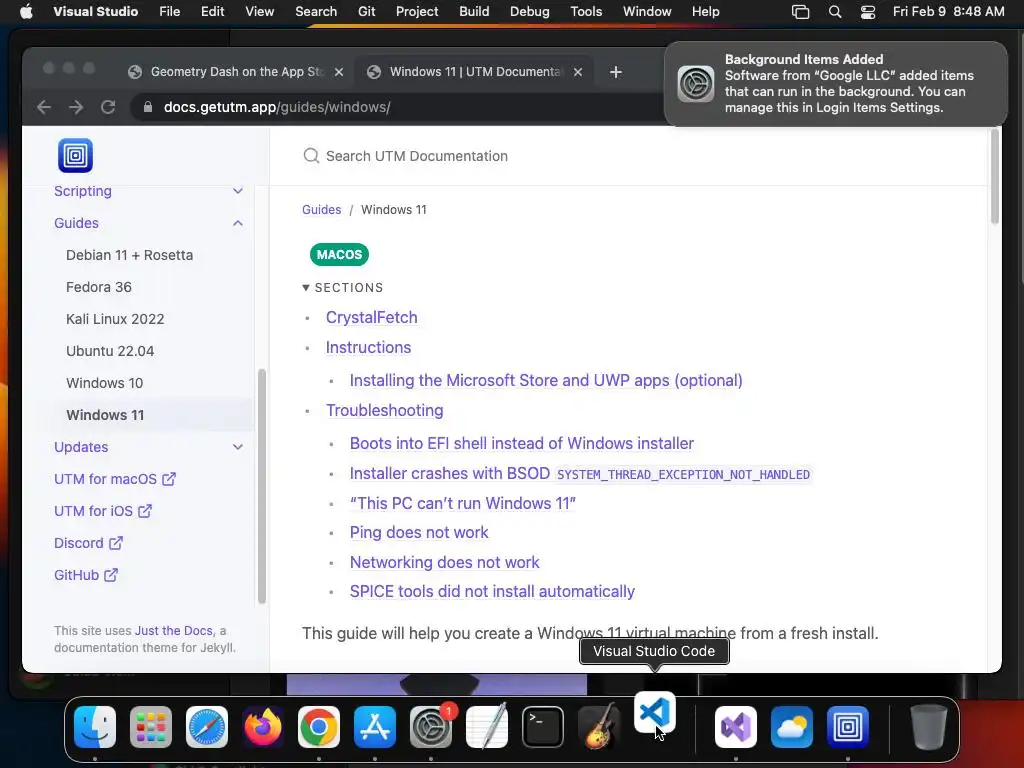
Task: Open the Tools menu
Action: (586, 12)
